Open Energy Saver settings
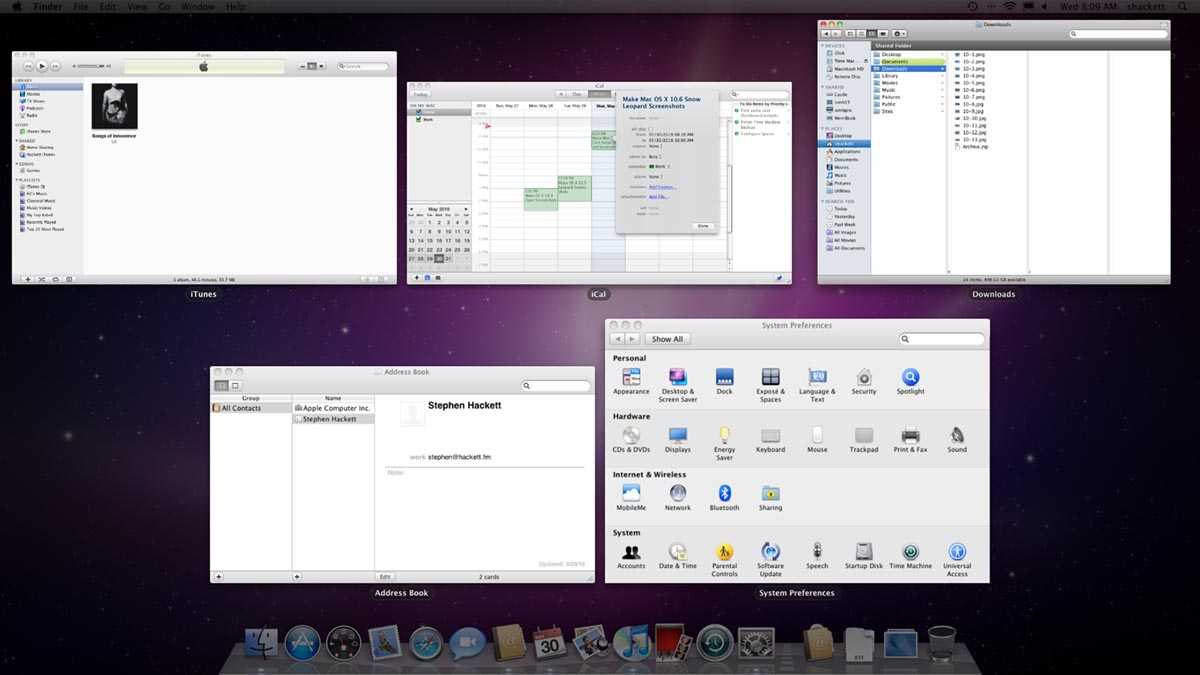 tap(724, 435)
